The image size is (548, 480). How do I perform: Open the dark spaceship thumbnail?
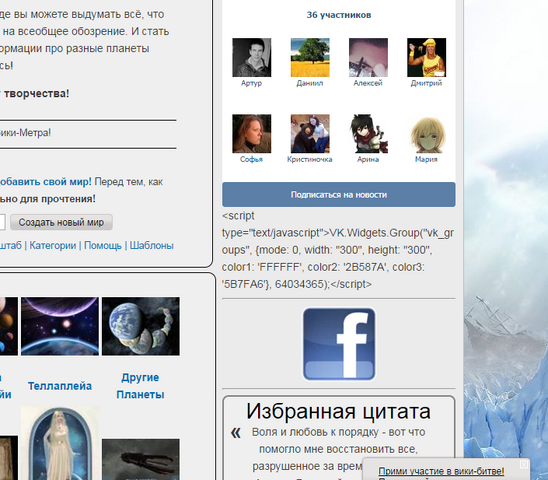[141, 460]
